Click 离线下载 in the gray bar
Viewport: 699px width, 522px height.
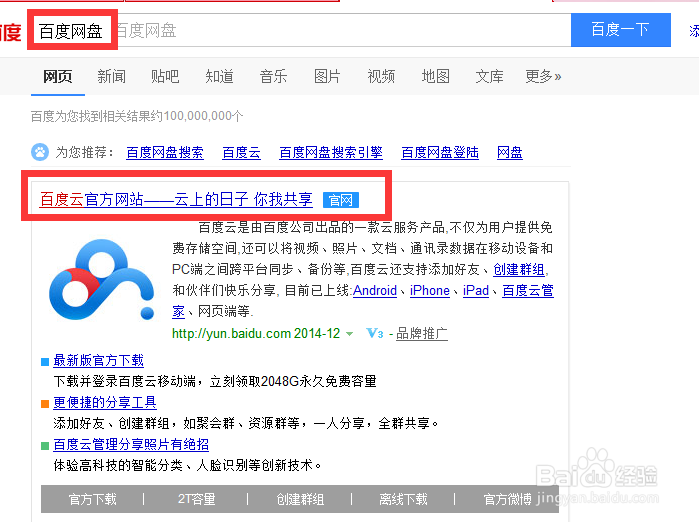403,499
